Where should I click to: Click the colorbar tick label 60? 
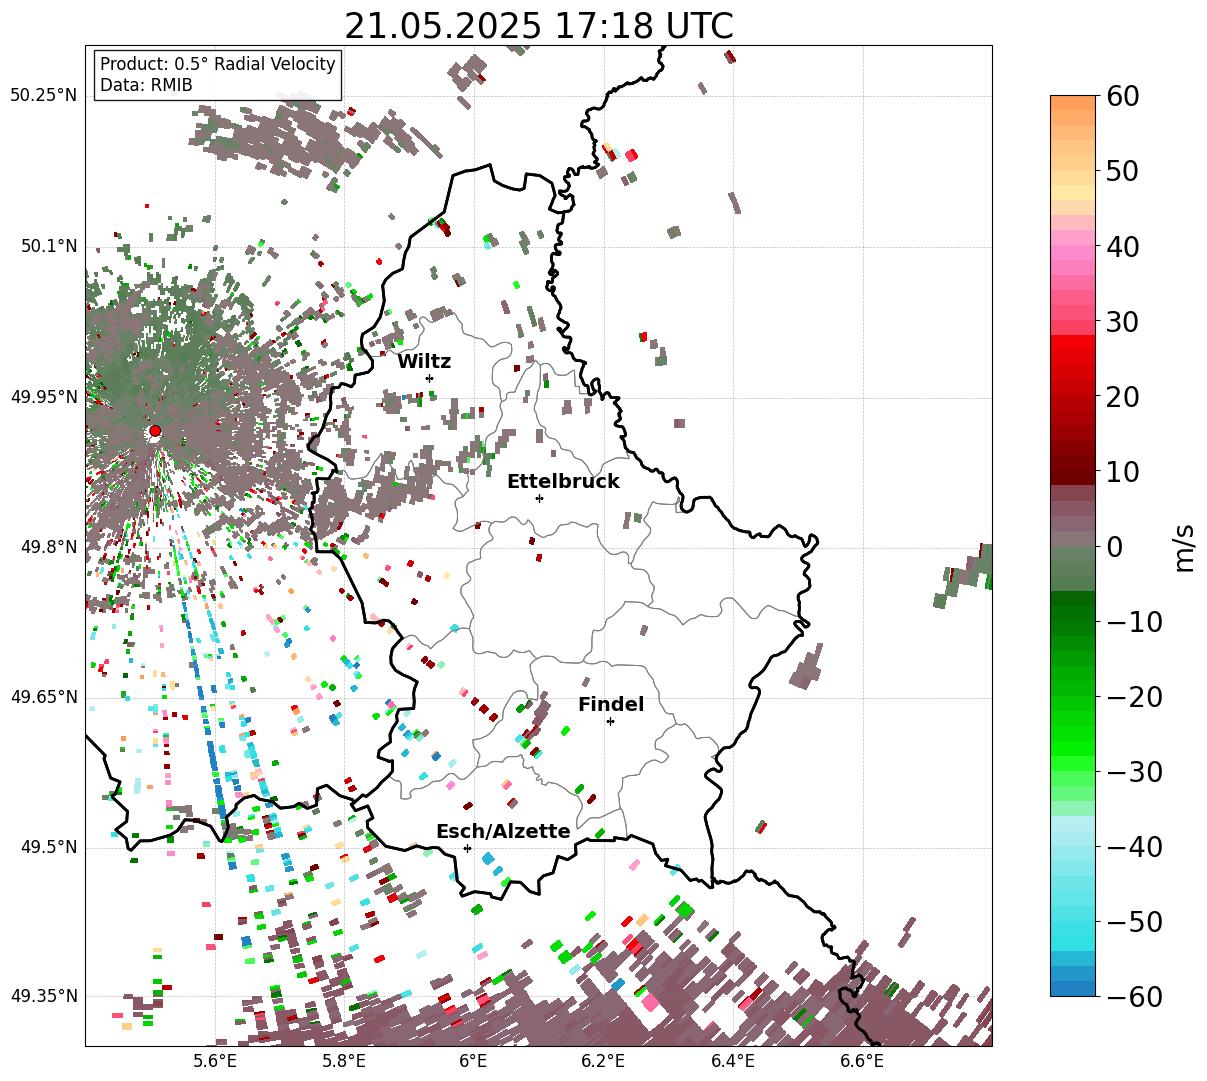point(1122,96)
